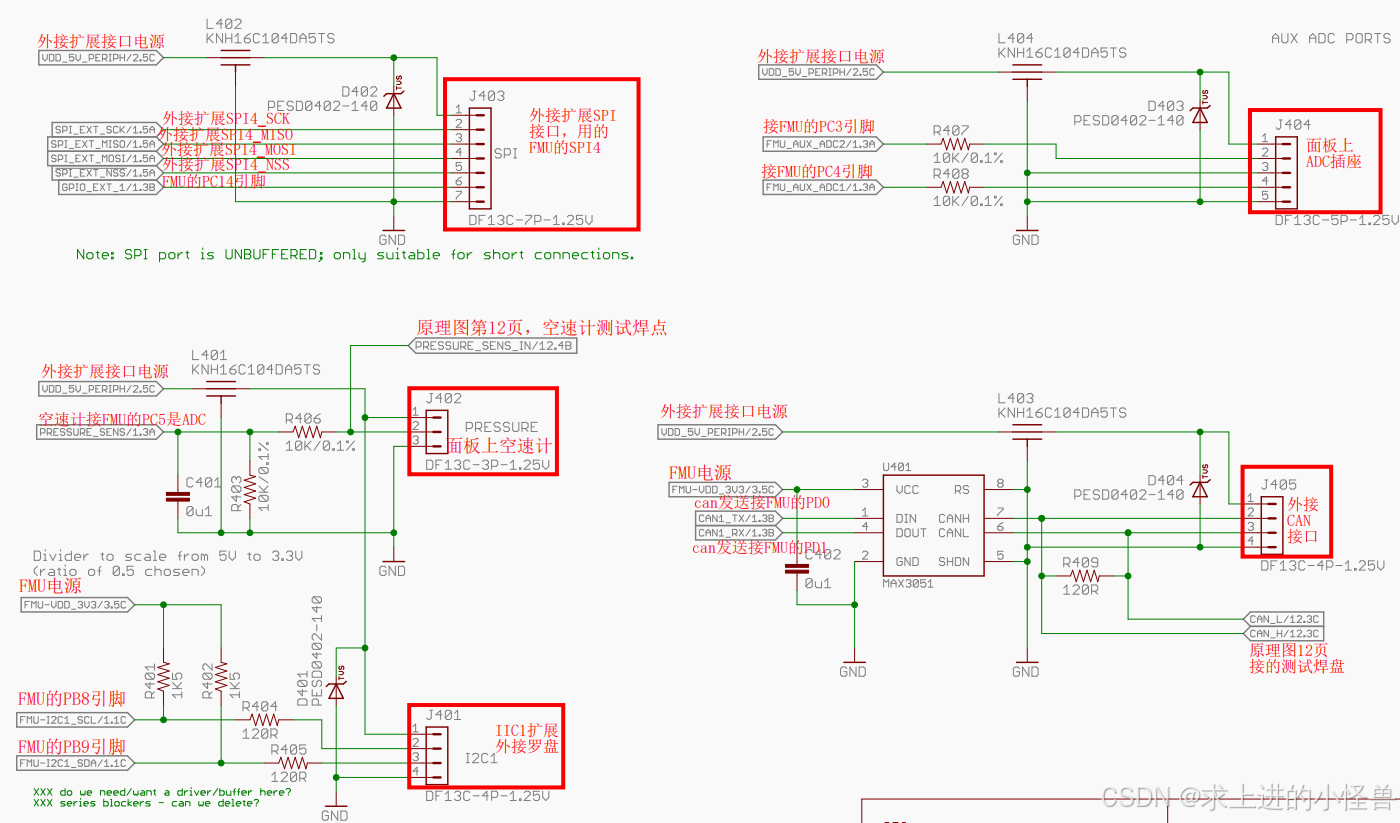
Task: Click the R404 resistor symbol
Action: click(263, 719)
